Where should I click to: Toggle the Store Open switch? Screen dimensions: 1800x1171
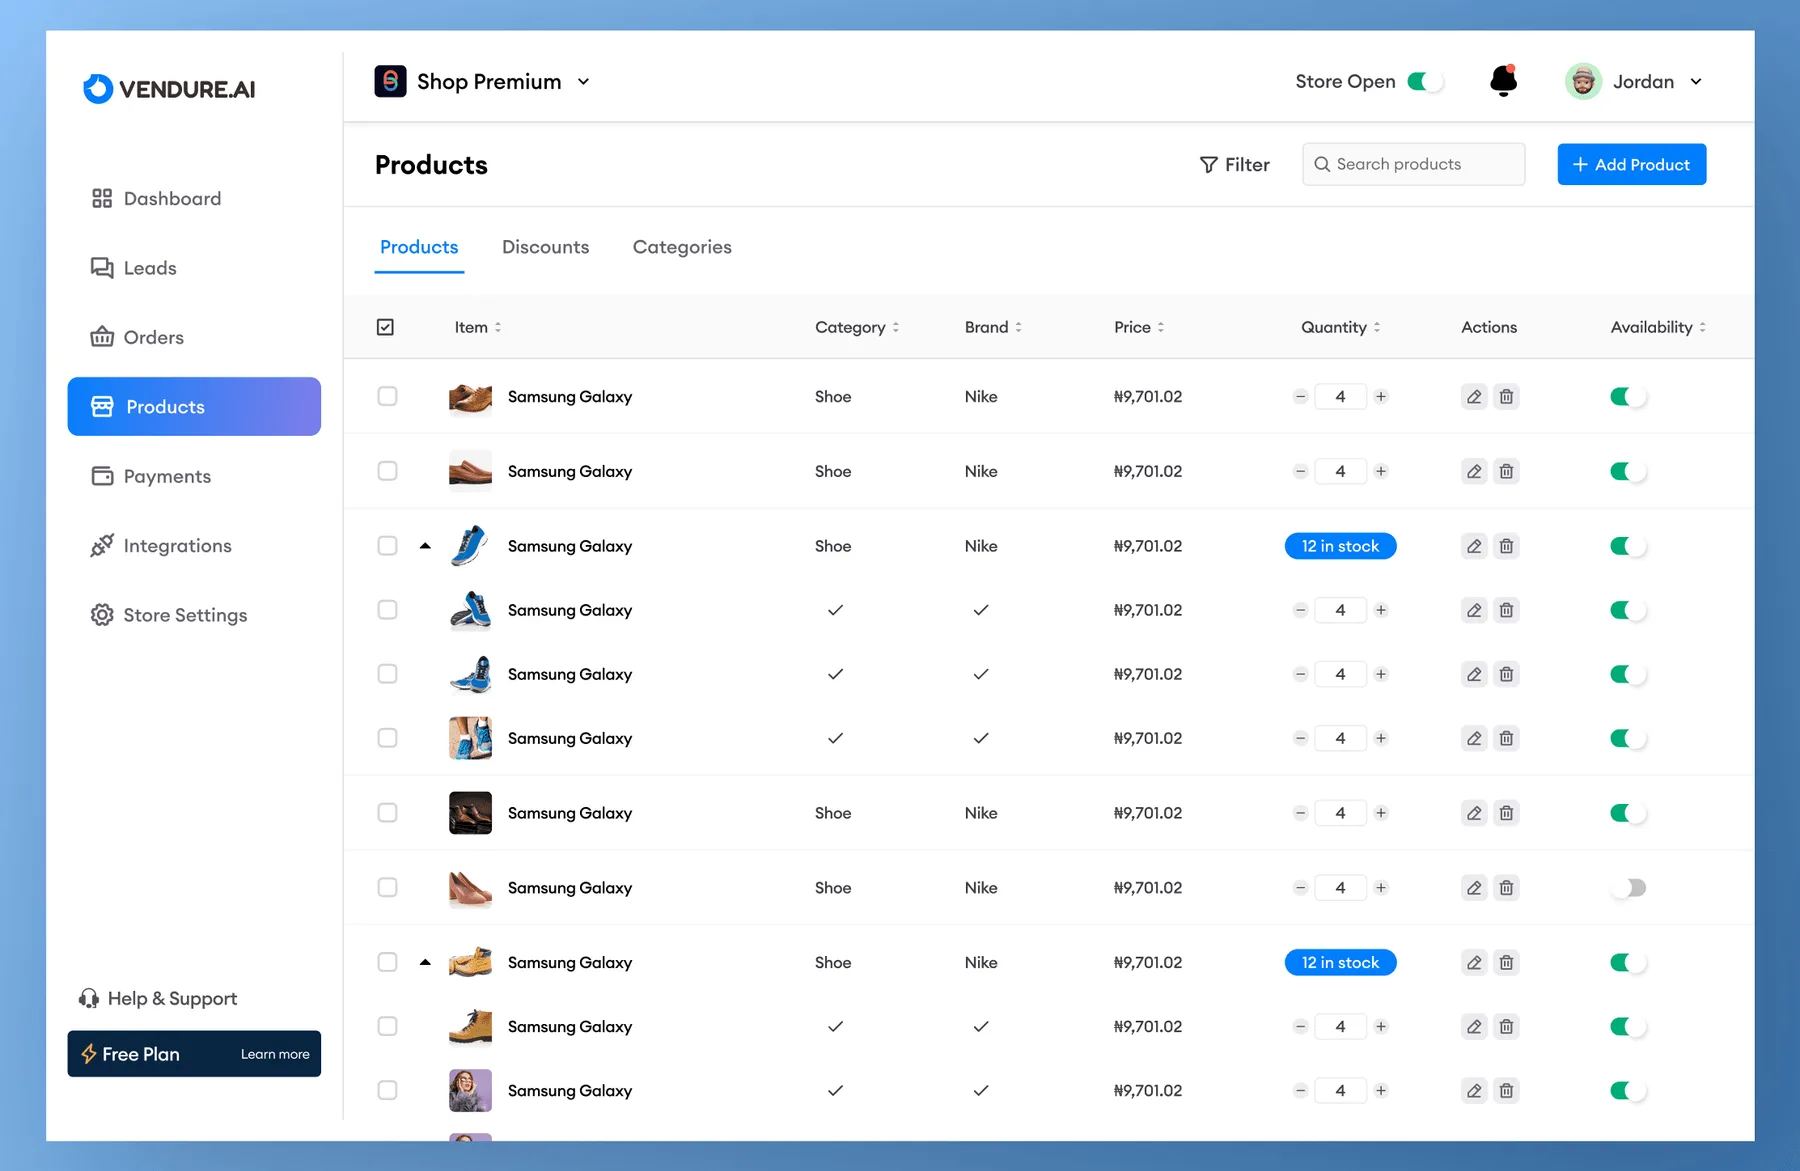[1425, 81]
